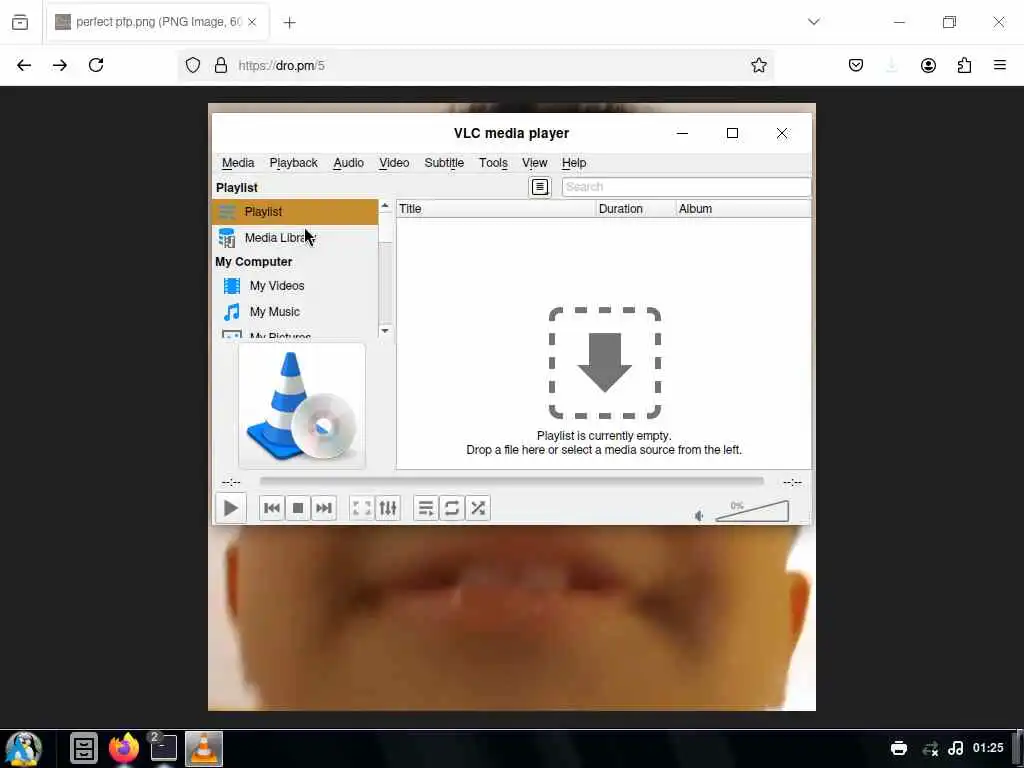Open the Subtitle menu
This screenshot has height=768, width=1024.
click(x=444, y=163)
